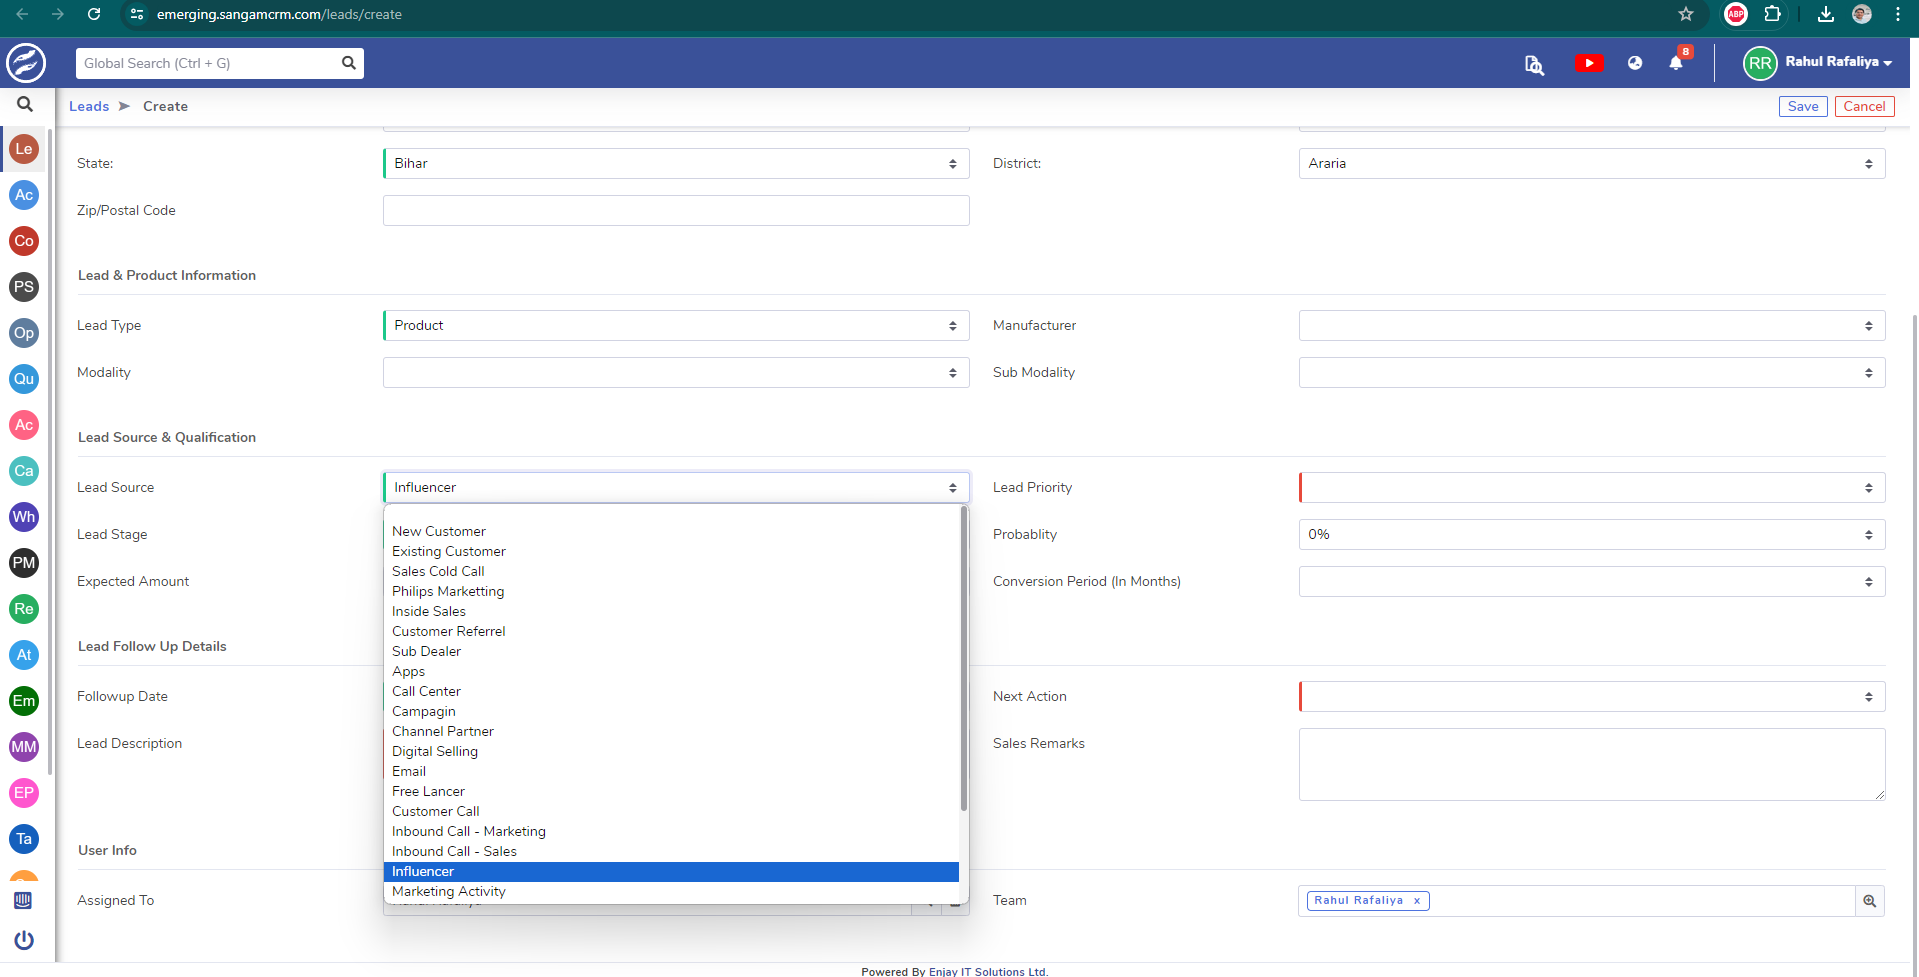Click the Save button

[x=1803, y=106]
